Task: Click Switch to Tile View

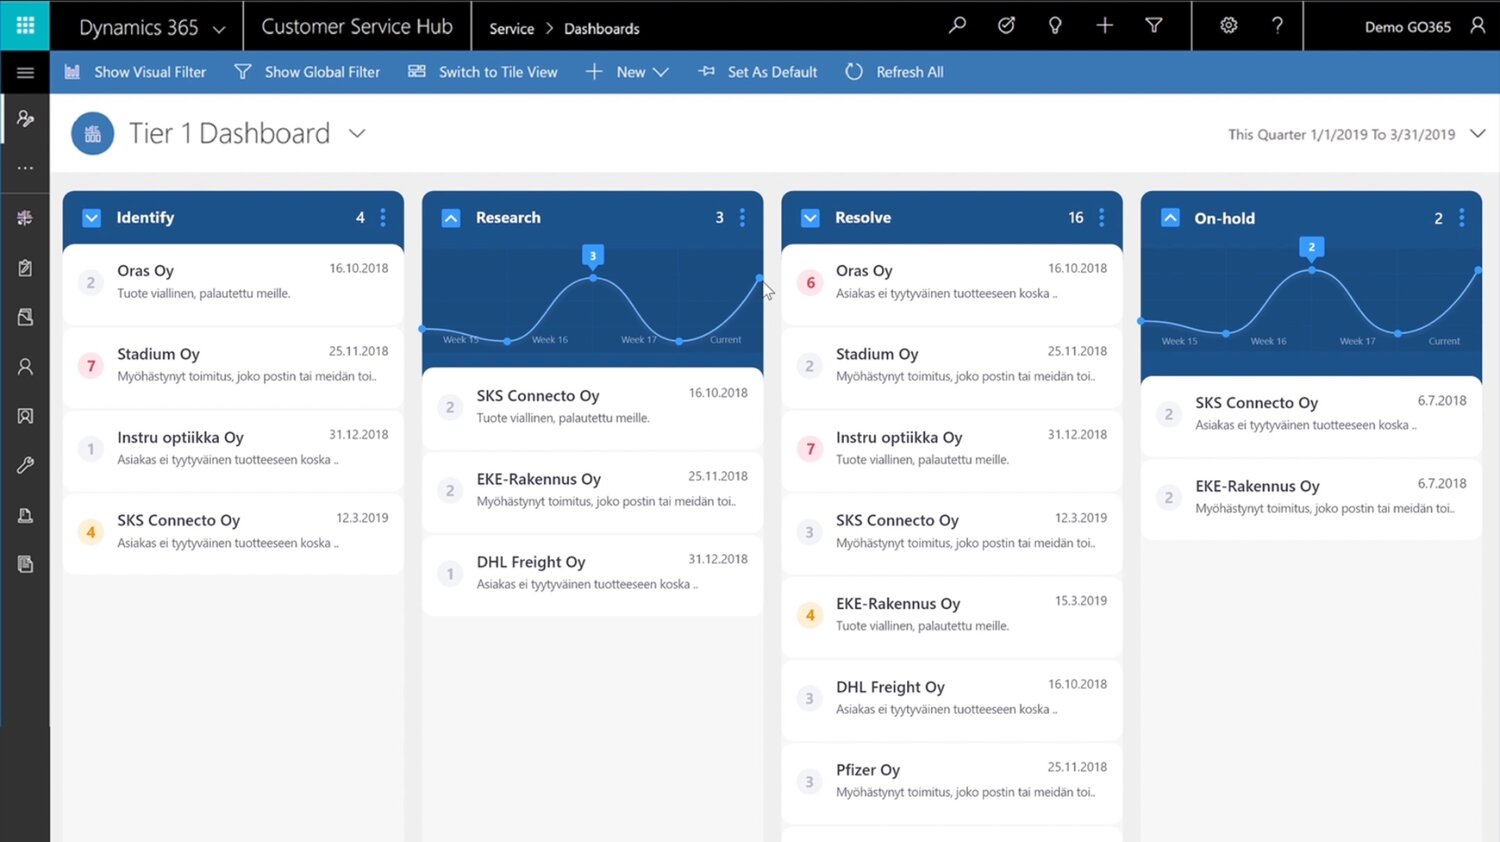Action: tap(483, 72)
